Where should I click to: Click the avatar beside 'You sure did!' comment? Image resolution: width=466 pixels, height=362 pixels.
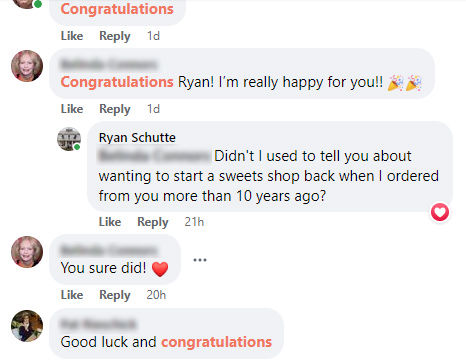27,252
